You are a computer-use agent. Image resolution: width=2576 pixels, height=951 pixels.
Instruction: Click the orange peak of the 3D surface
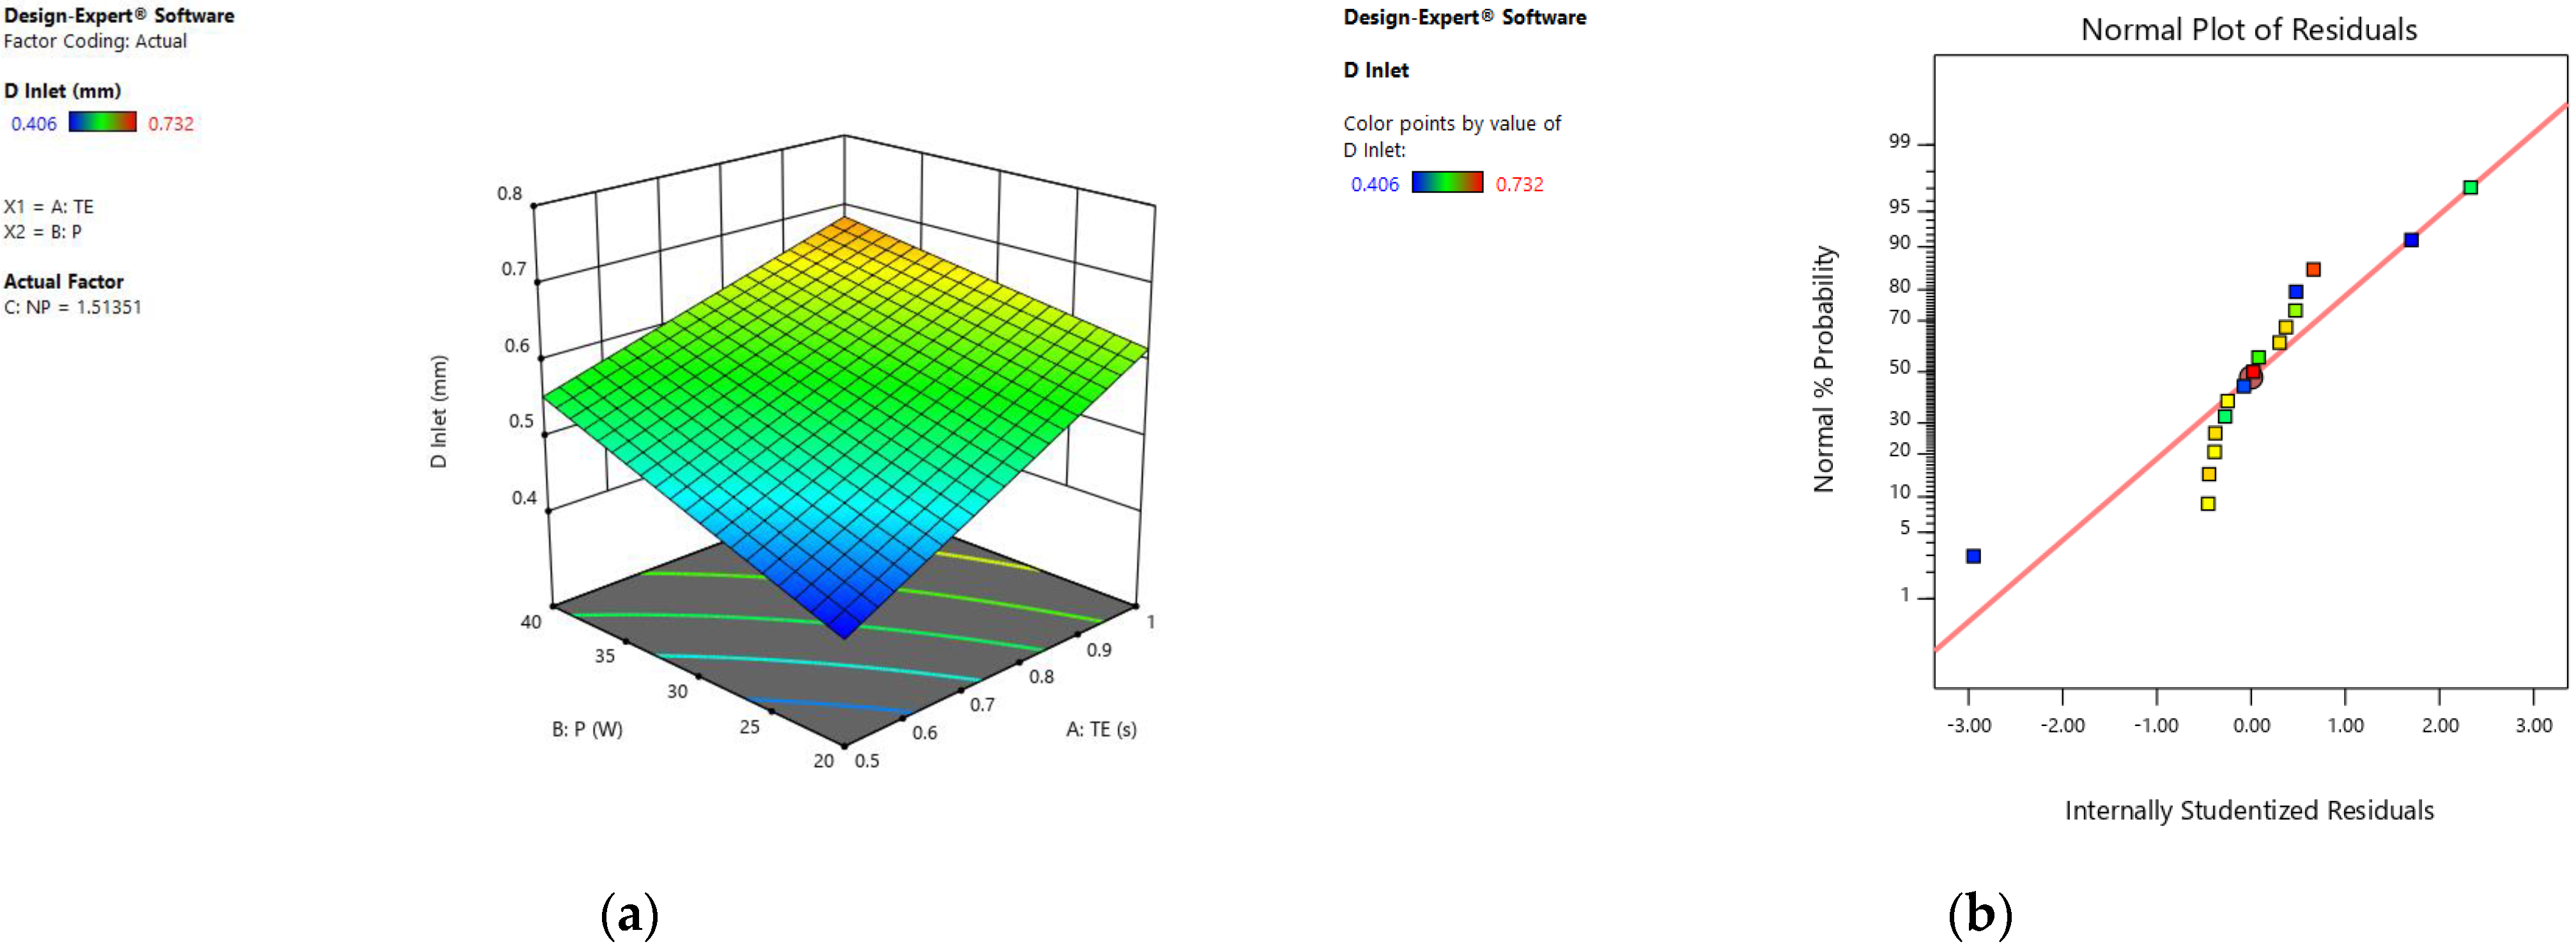point(845,226)
